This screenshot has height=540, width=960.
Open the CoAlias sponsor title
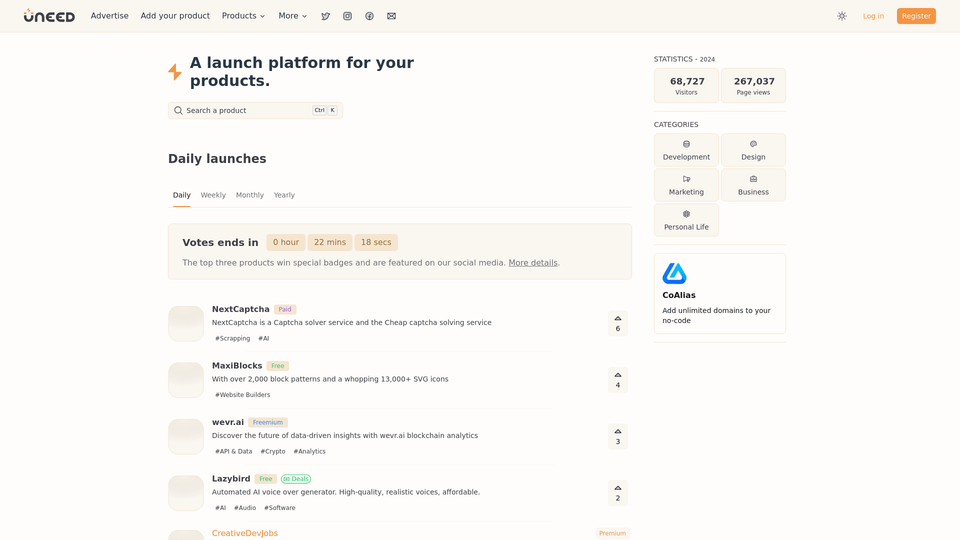pyautogui.click(x=679, y=295)
